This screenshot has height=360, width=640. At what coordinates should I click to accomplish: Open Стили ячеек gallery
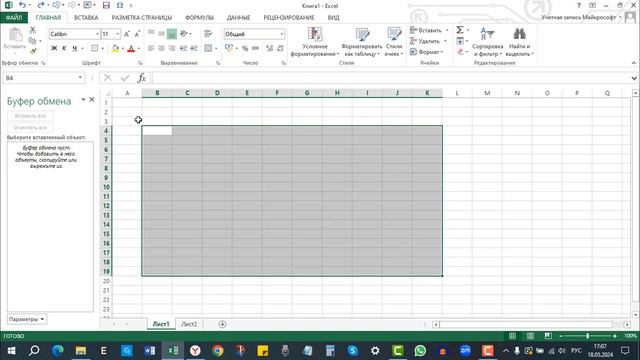tap(394, 42)
